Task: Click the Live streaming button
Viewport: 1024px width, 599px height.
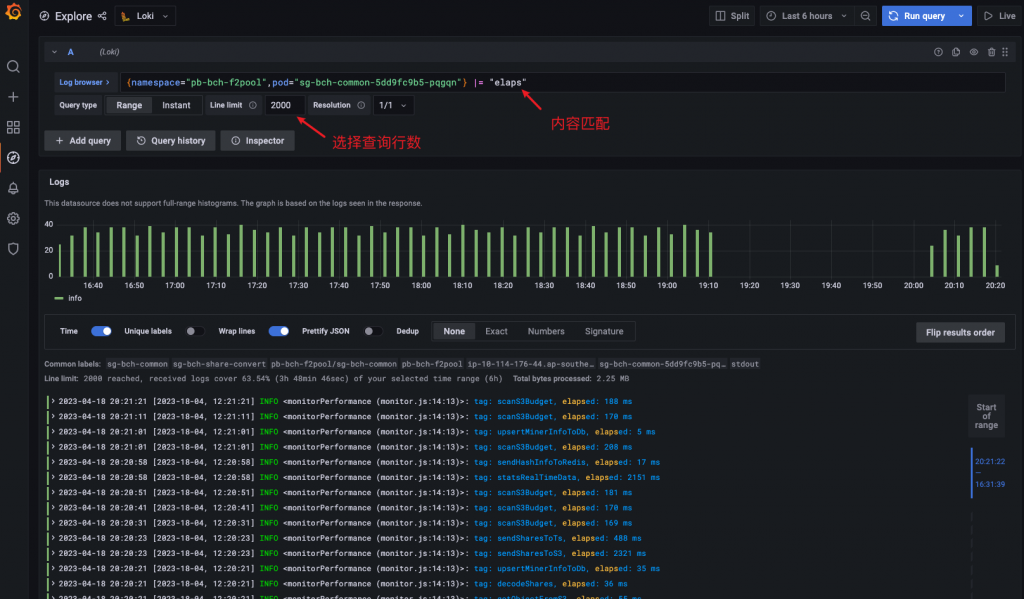Action: [x=1000, y=16]
